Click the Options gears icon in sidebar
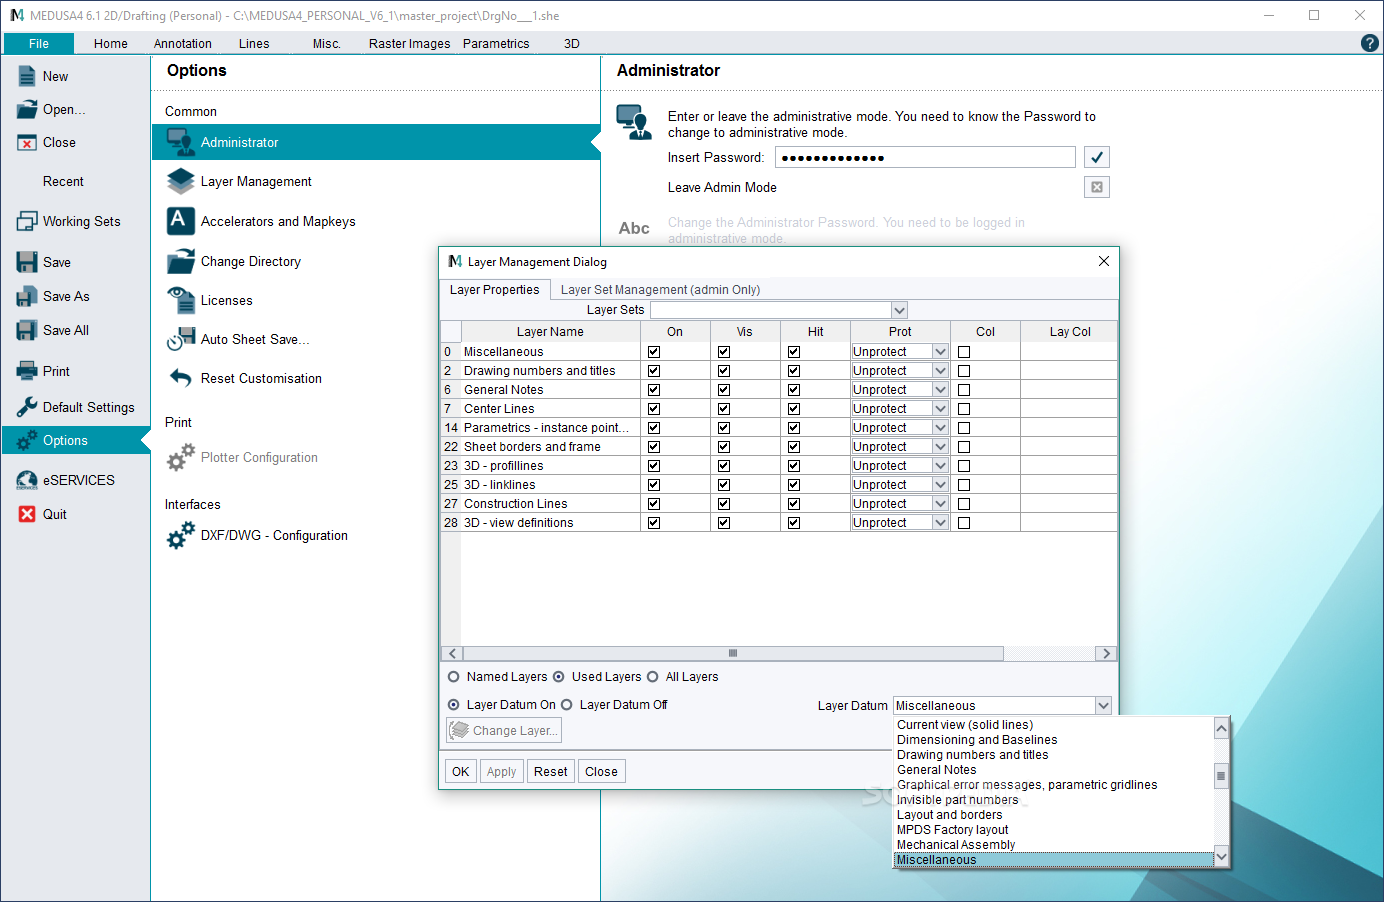The image size is (1384, 902). pyautogui.click(x=27, y=440)
